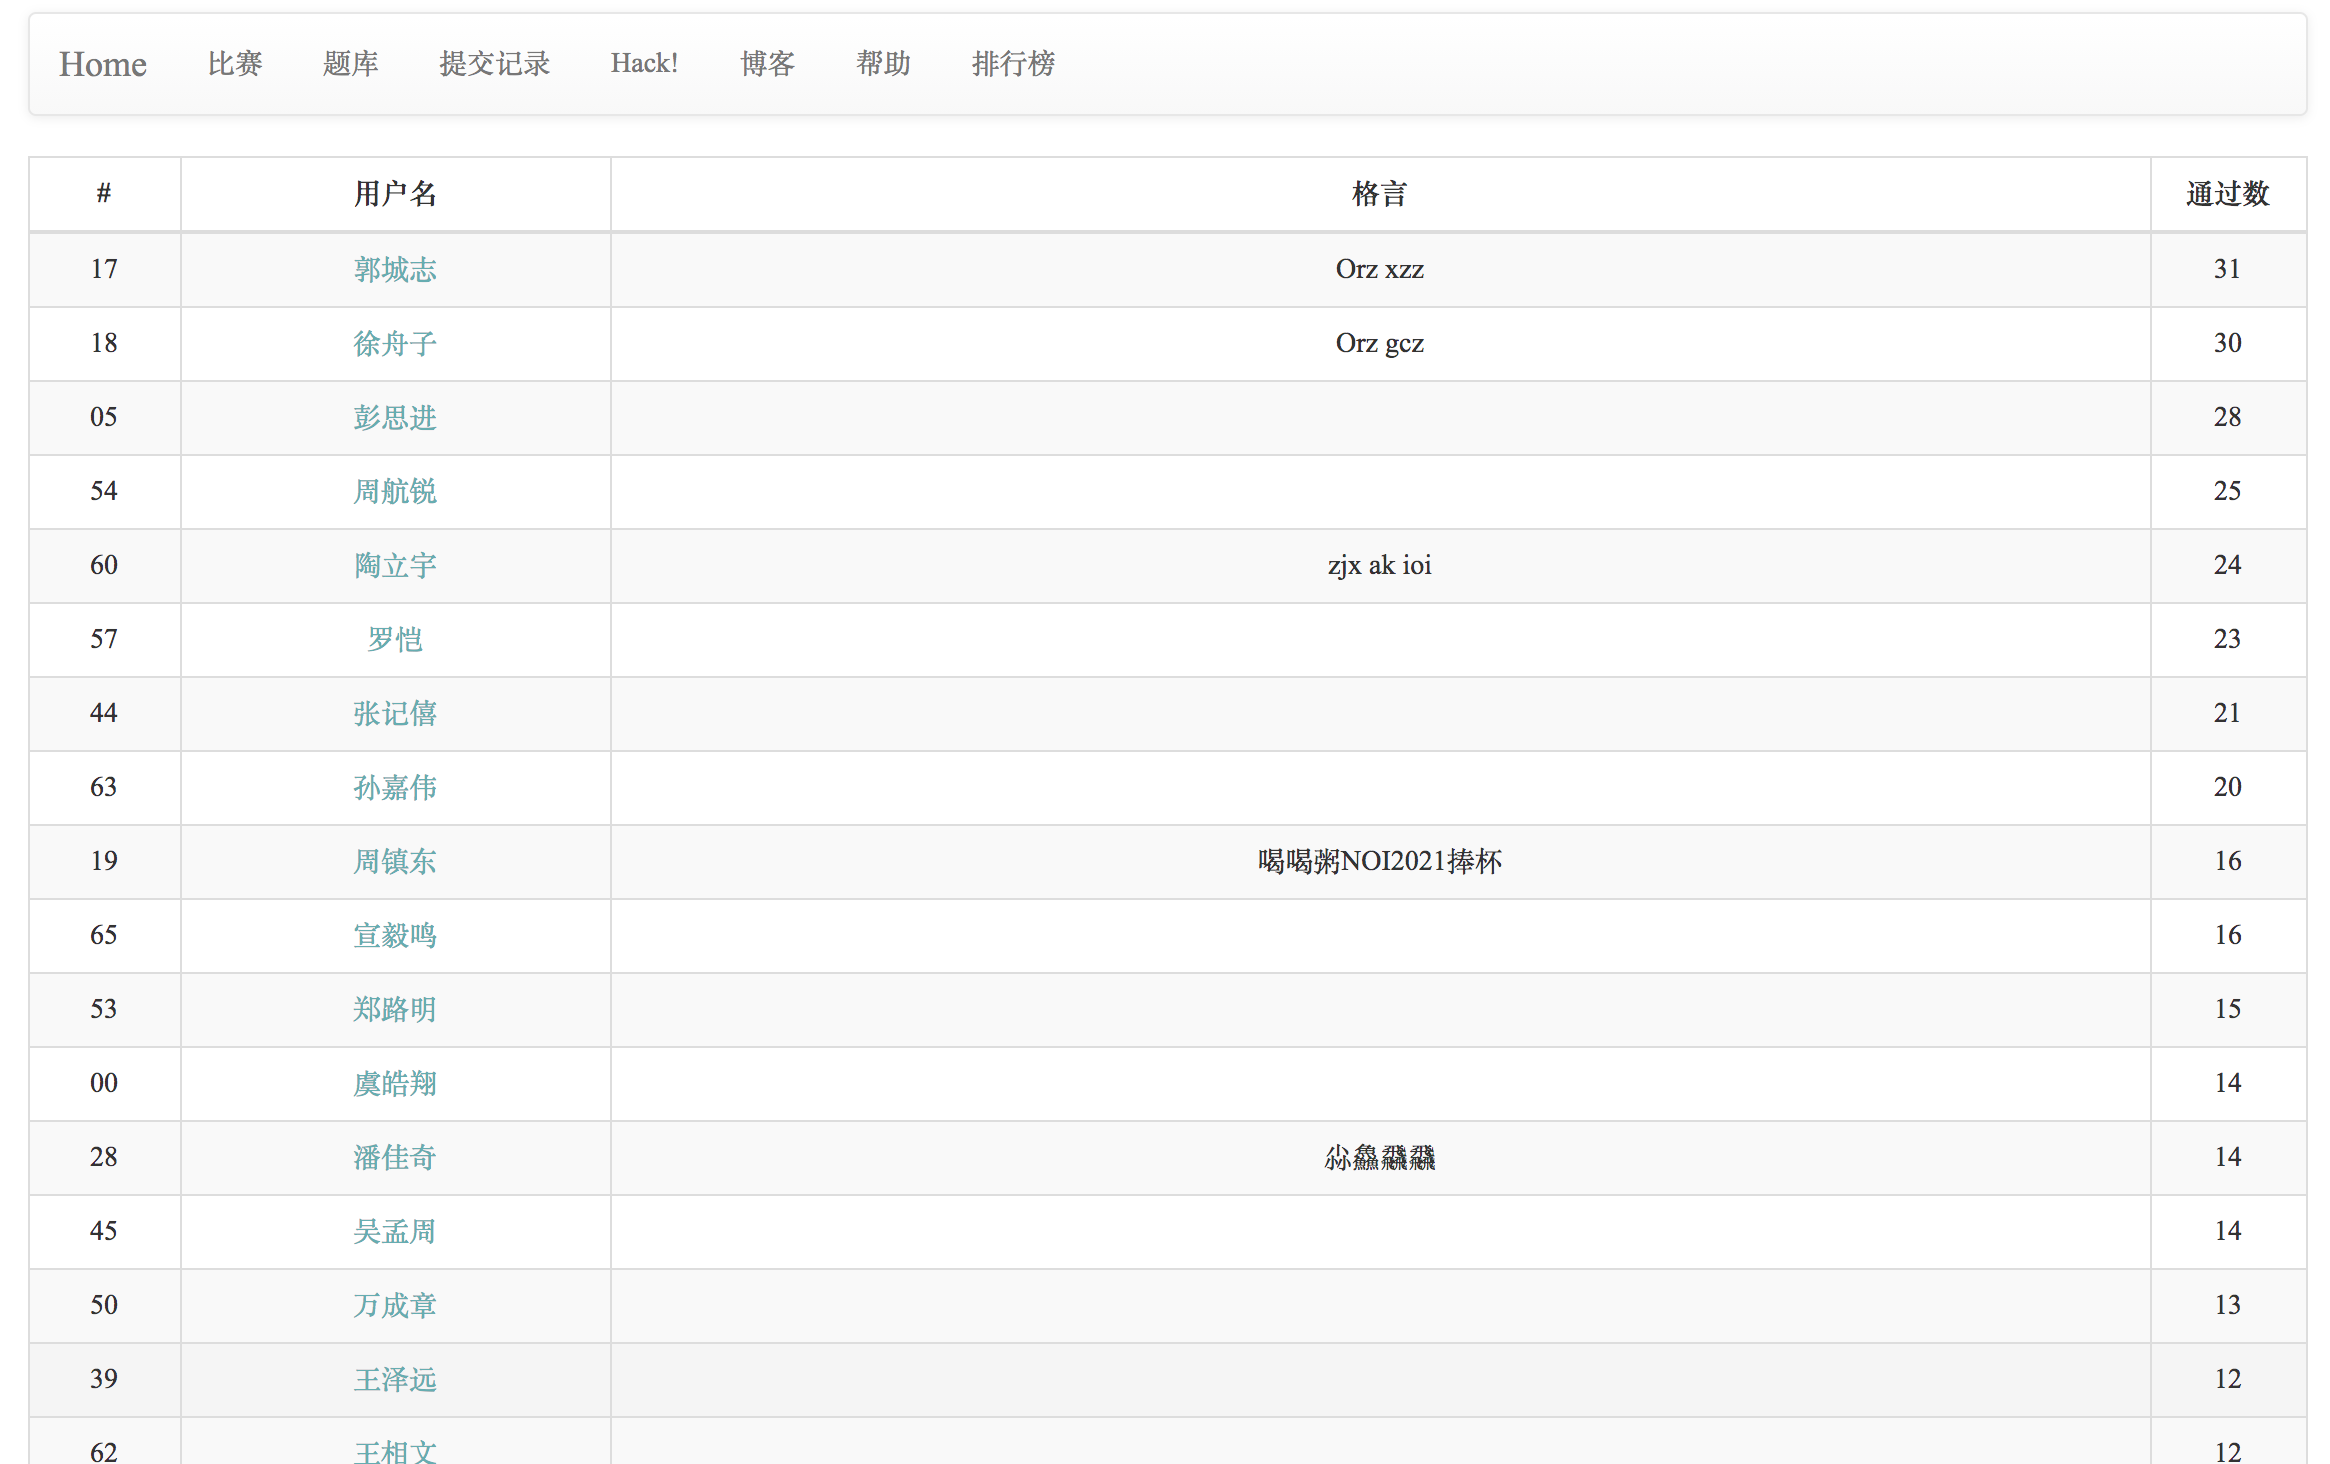Open user 周航锐's profile
This screenshot has width=2330, height=1464.
(395, 491)
